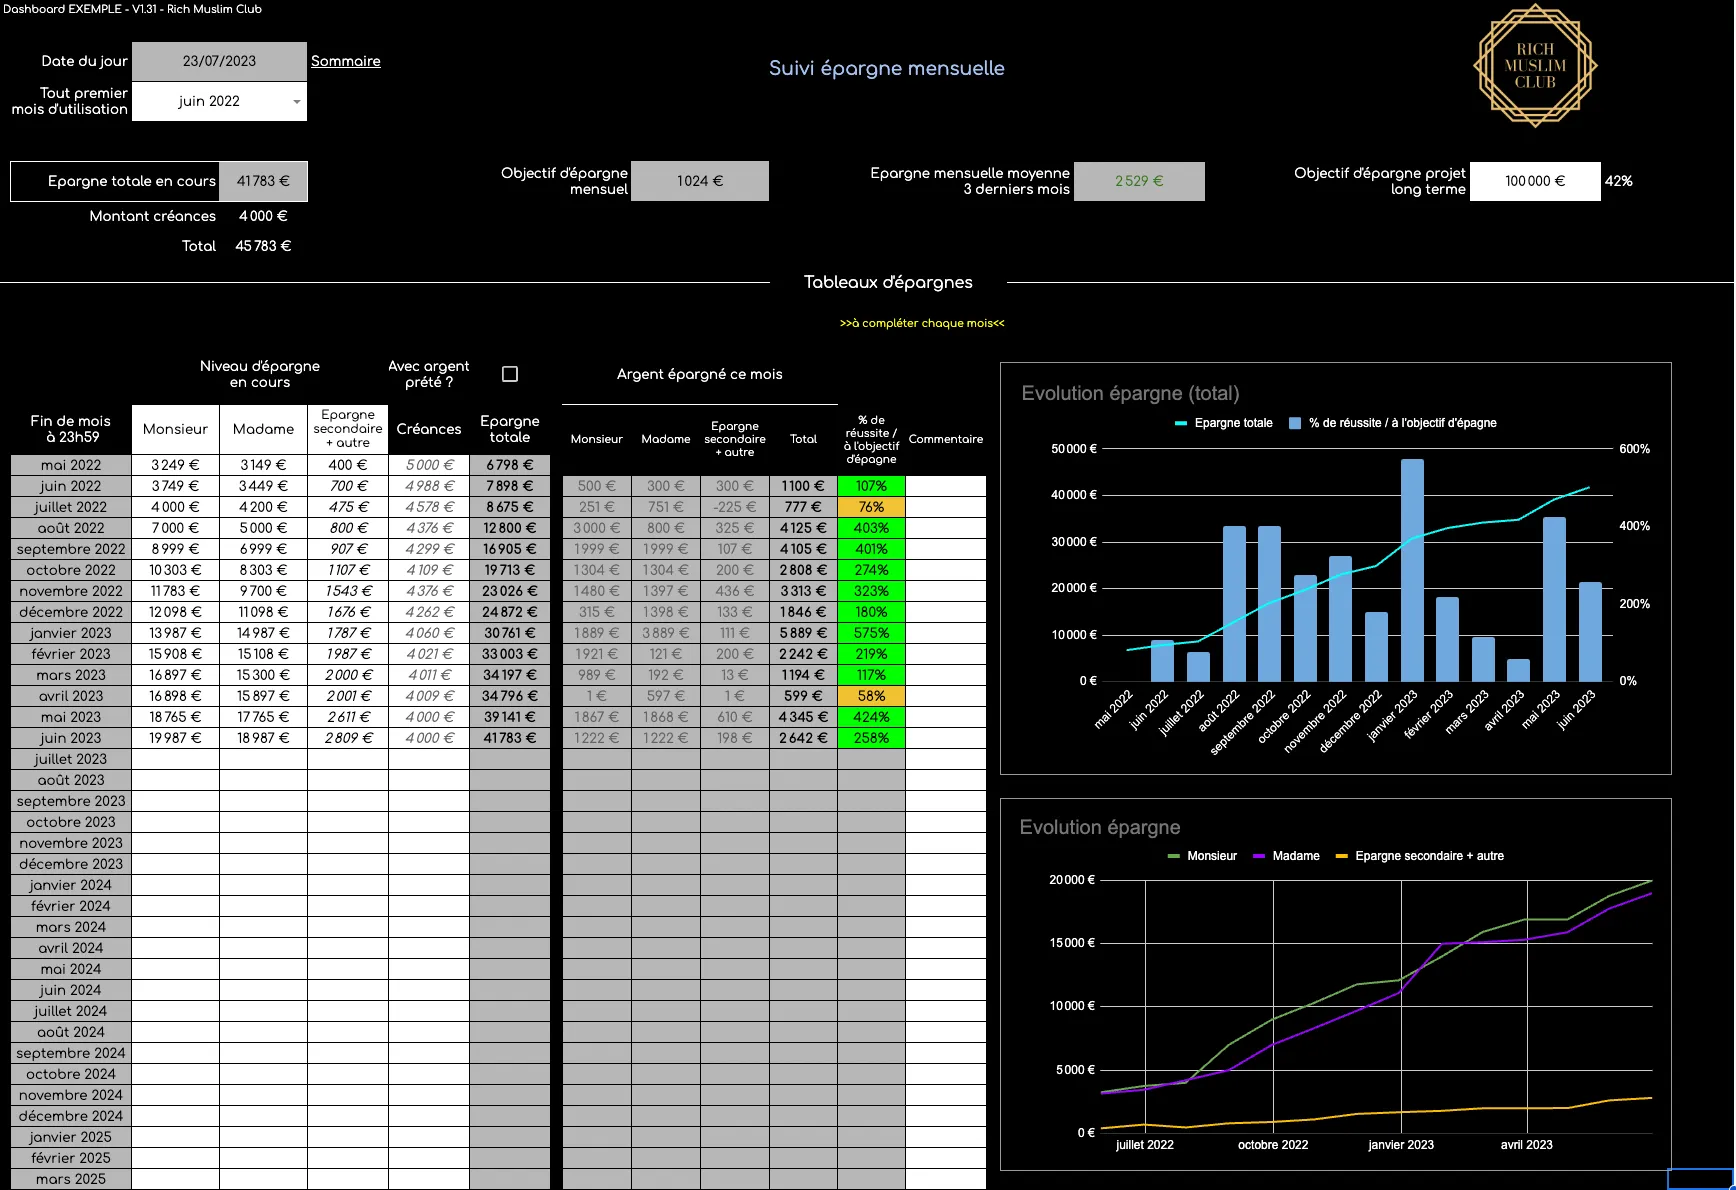Select the orange 76% success cell
1736x1190 pixels.
871,507
